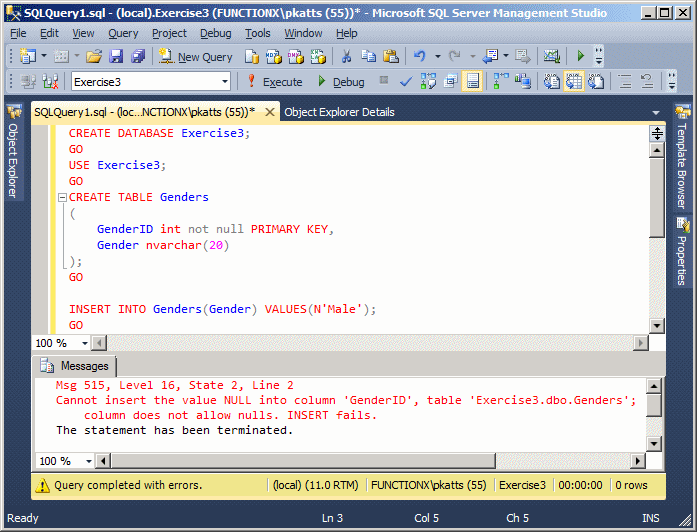
Task: Select the Messages results tab
Action: (75, 366)
